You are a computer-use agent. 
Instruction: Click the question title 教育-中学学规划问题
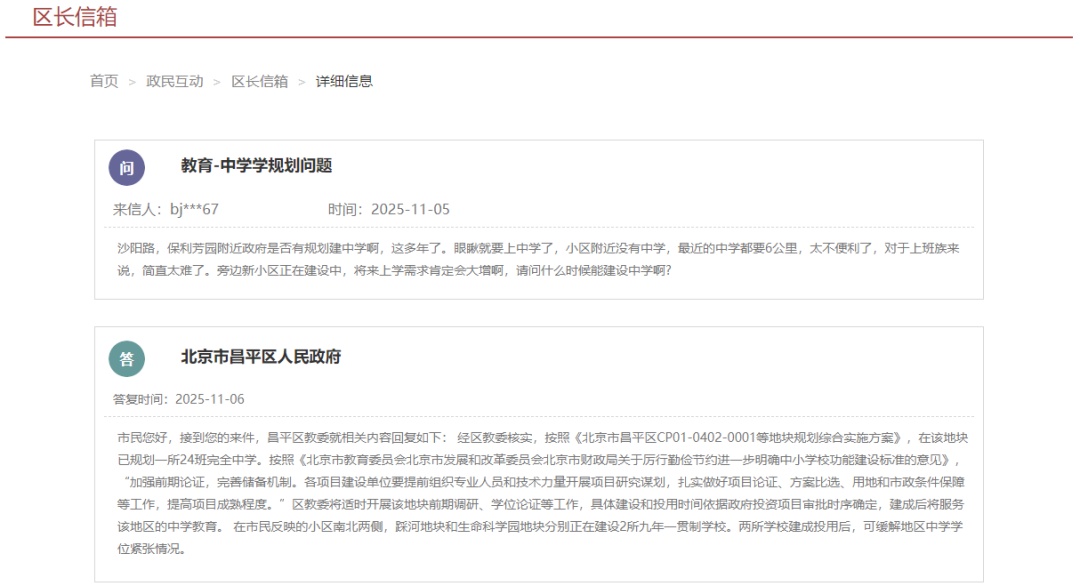coord(256,166)
